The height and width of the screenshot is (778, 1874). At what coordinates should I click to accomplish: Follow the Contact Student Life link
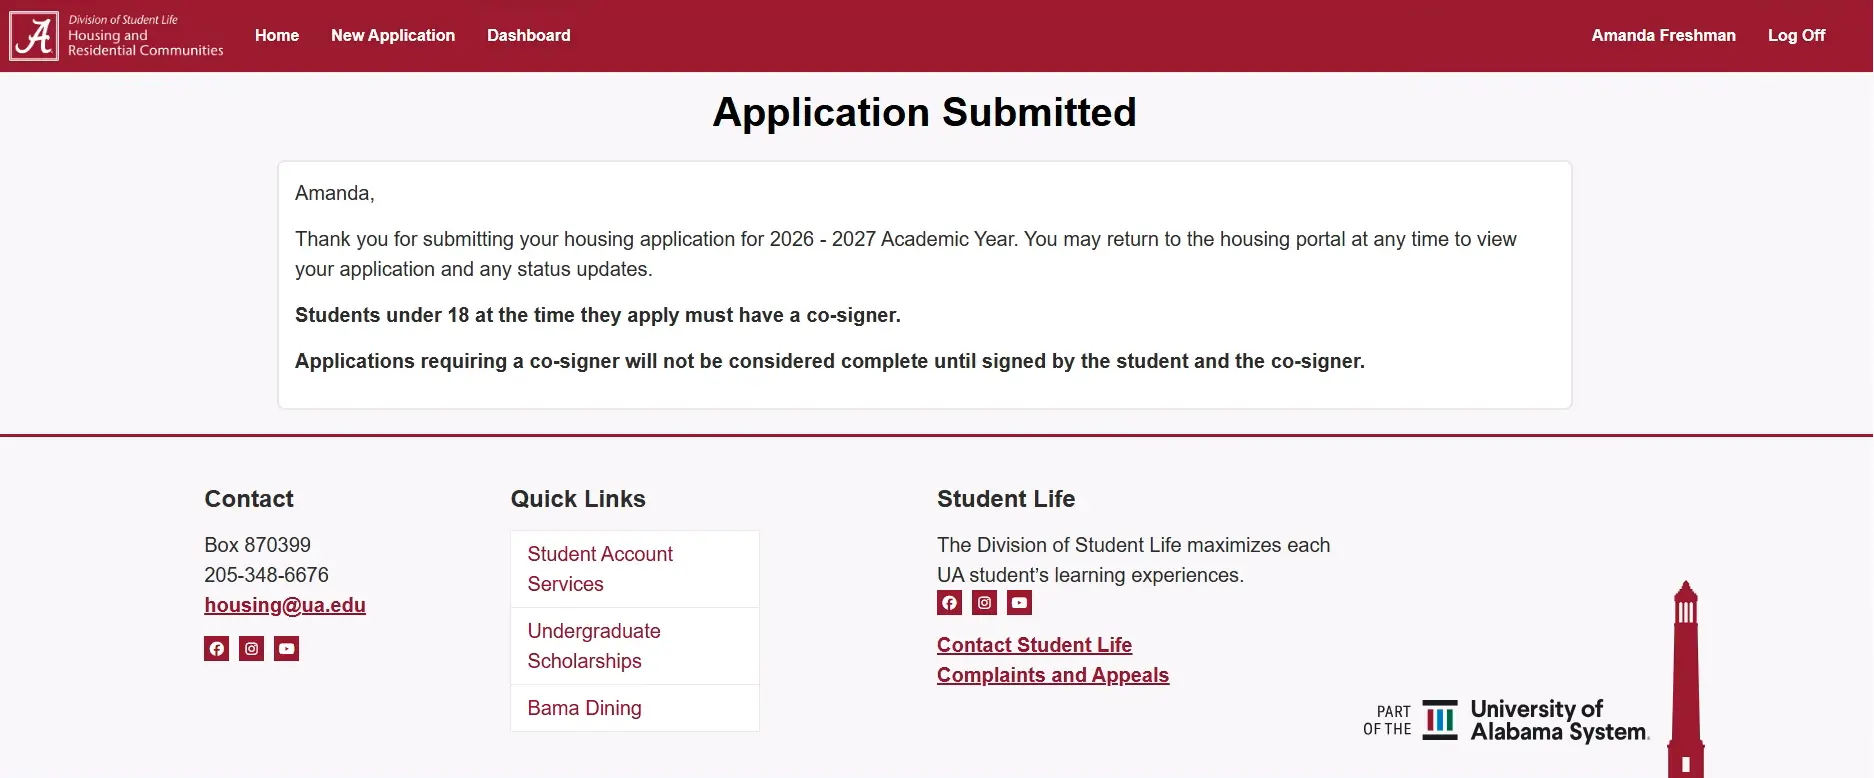(1034, 645)
